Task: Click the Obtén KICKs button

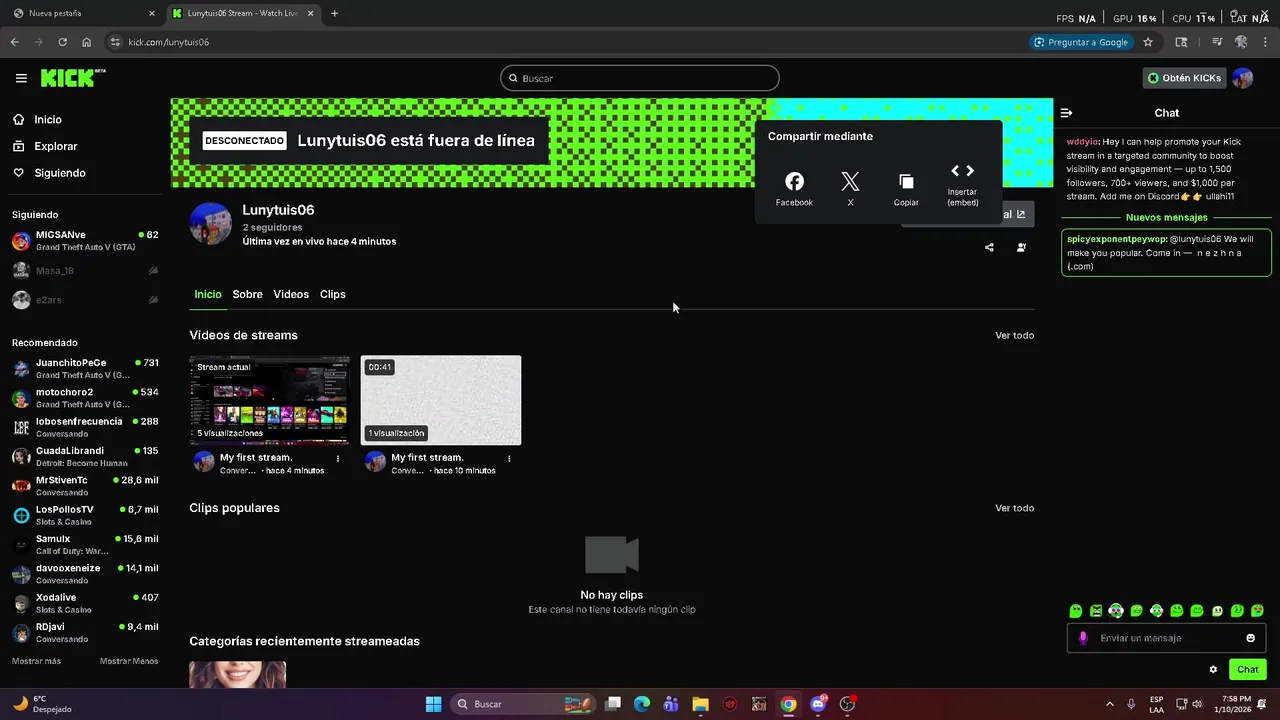Action: [1185, 78]
